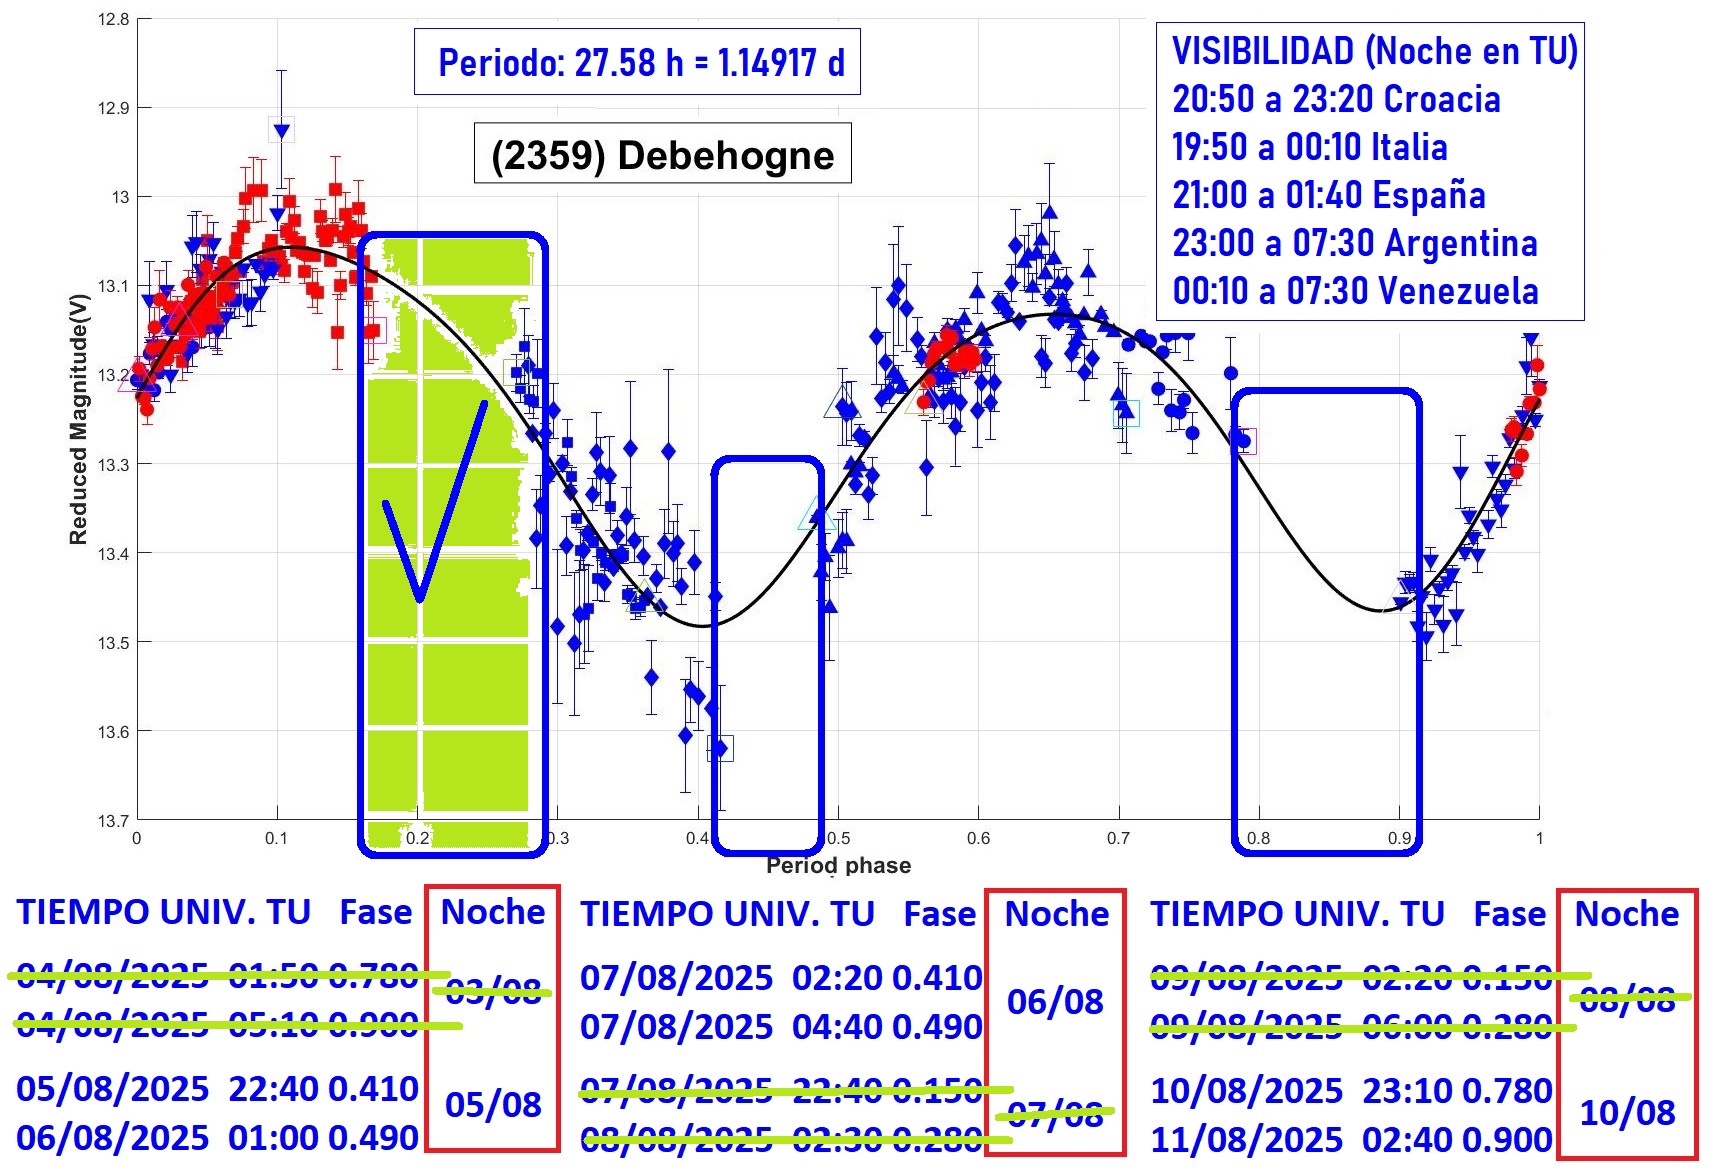Click the "10/08" night entry
1717x1175 pixels.
click(x=1627, y=1112)
